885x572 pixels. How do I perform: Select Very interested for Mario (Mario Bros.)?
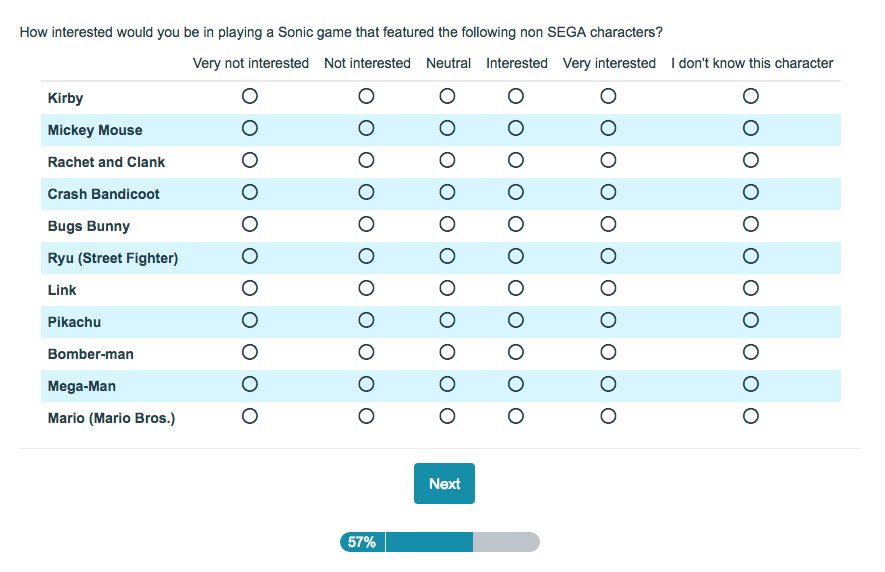608,416
